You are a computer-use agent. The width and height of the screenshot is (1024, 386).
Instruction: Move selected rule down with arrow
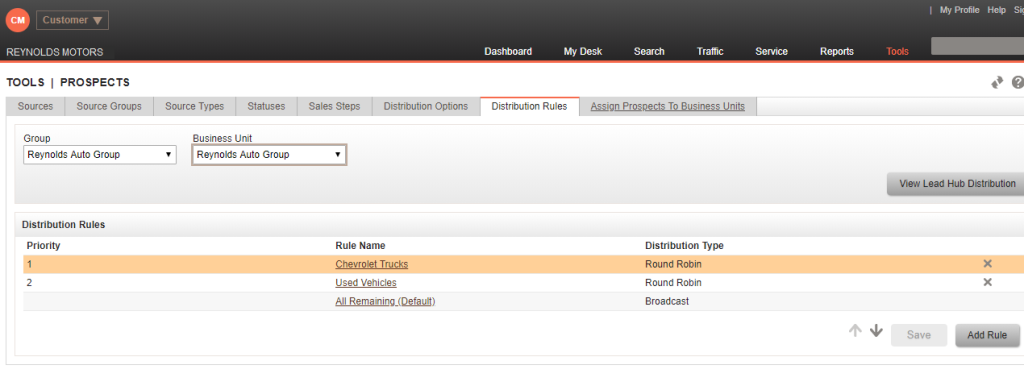pyautogui.click(x=876, y=331)
